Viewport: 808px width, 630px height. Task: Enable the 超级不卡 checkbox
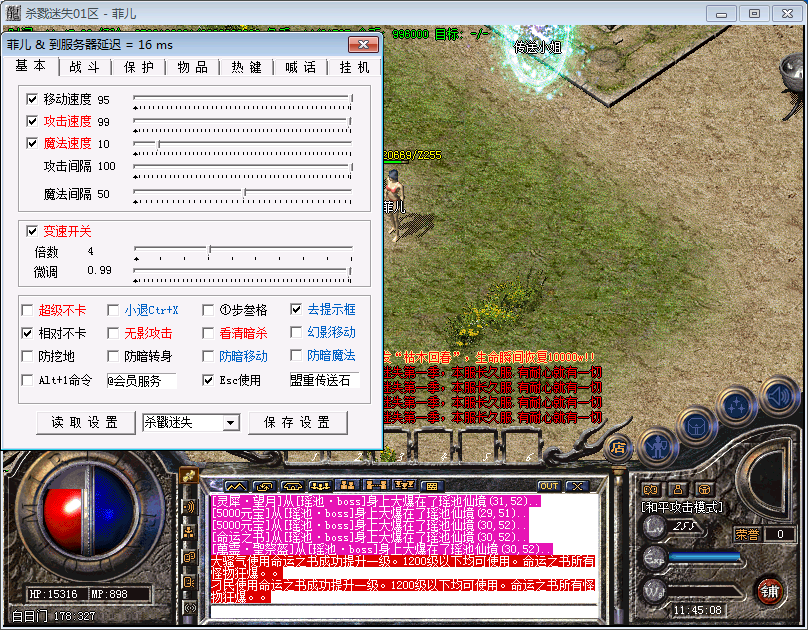pos(27,310)
